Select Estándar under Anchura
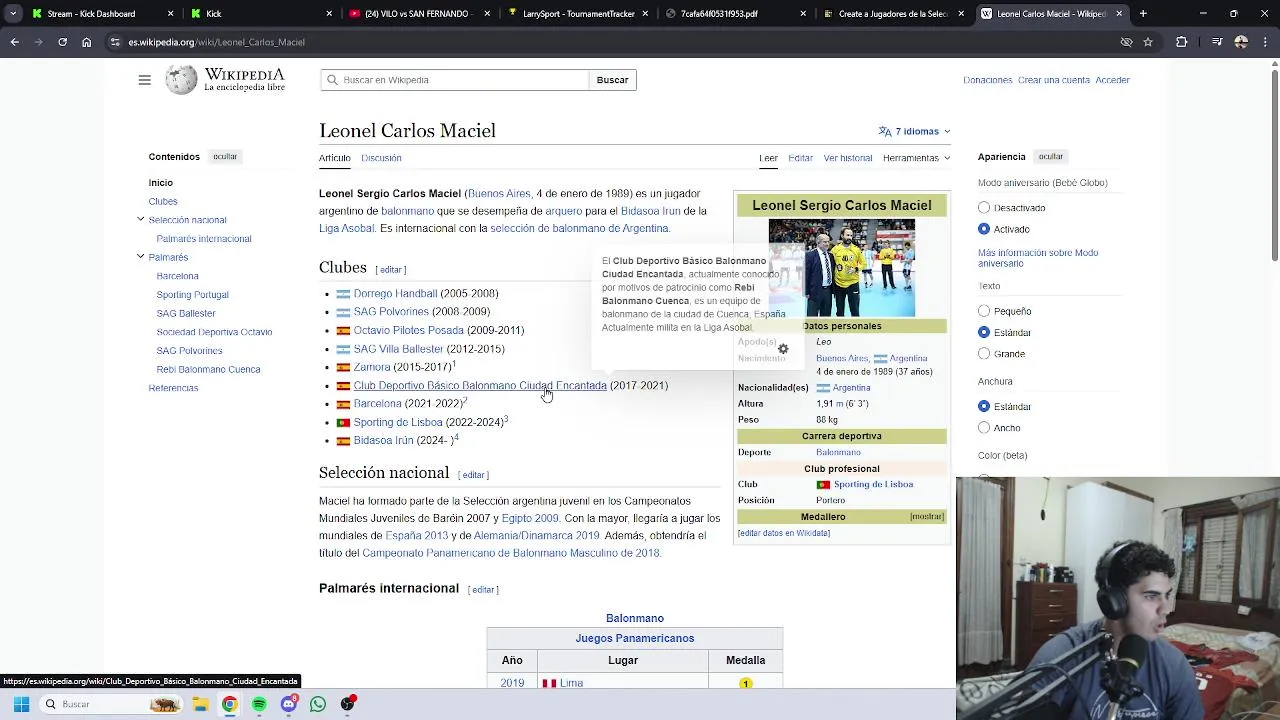This screenshot has width=1280, height=720. click(984, 407)
